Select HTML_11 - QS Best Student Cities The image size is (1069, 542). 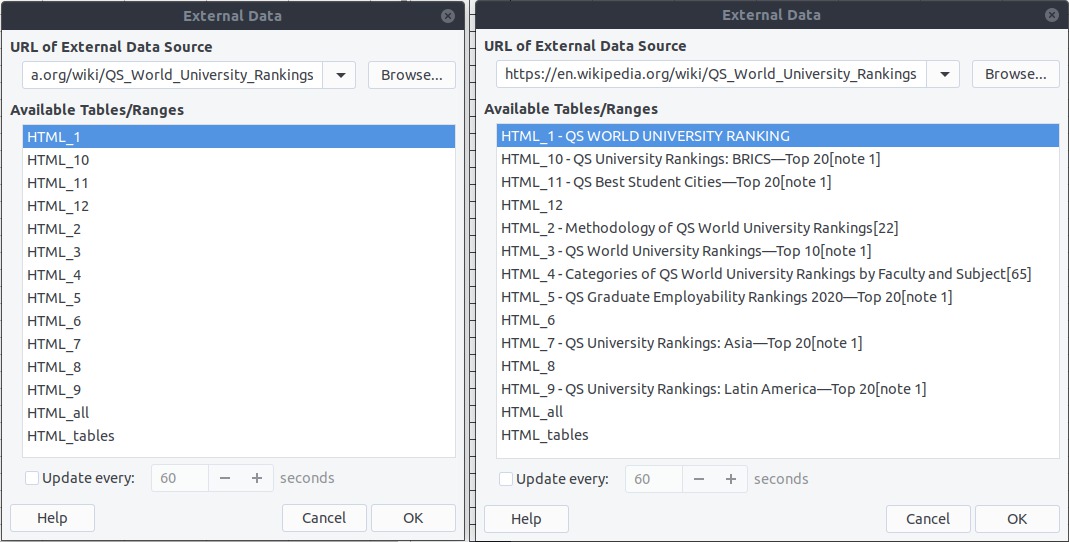[x=778, y=182]
